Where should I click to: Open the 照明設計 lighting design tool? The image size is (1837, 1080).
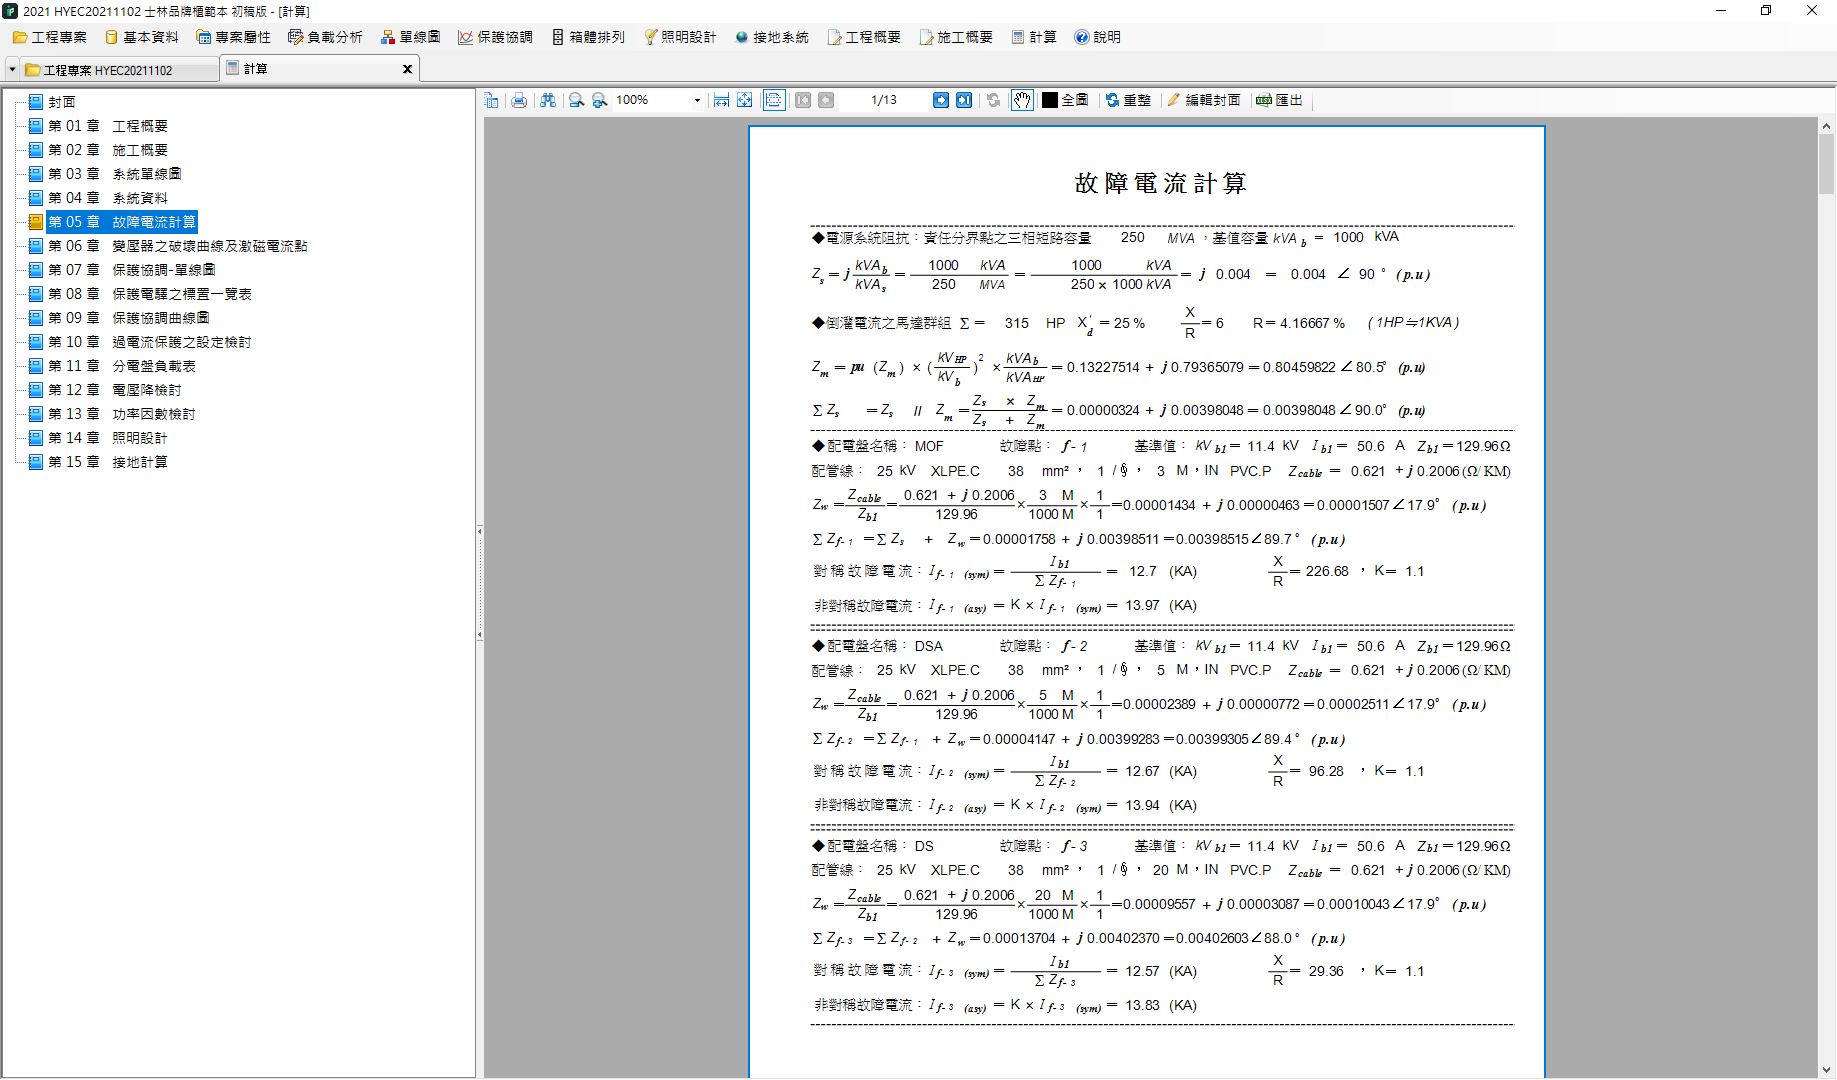tap(681, 37)
